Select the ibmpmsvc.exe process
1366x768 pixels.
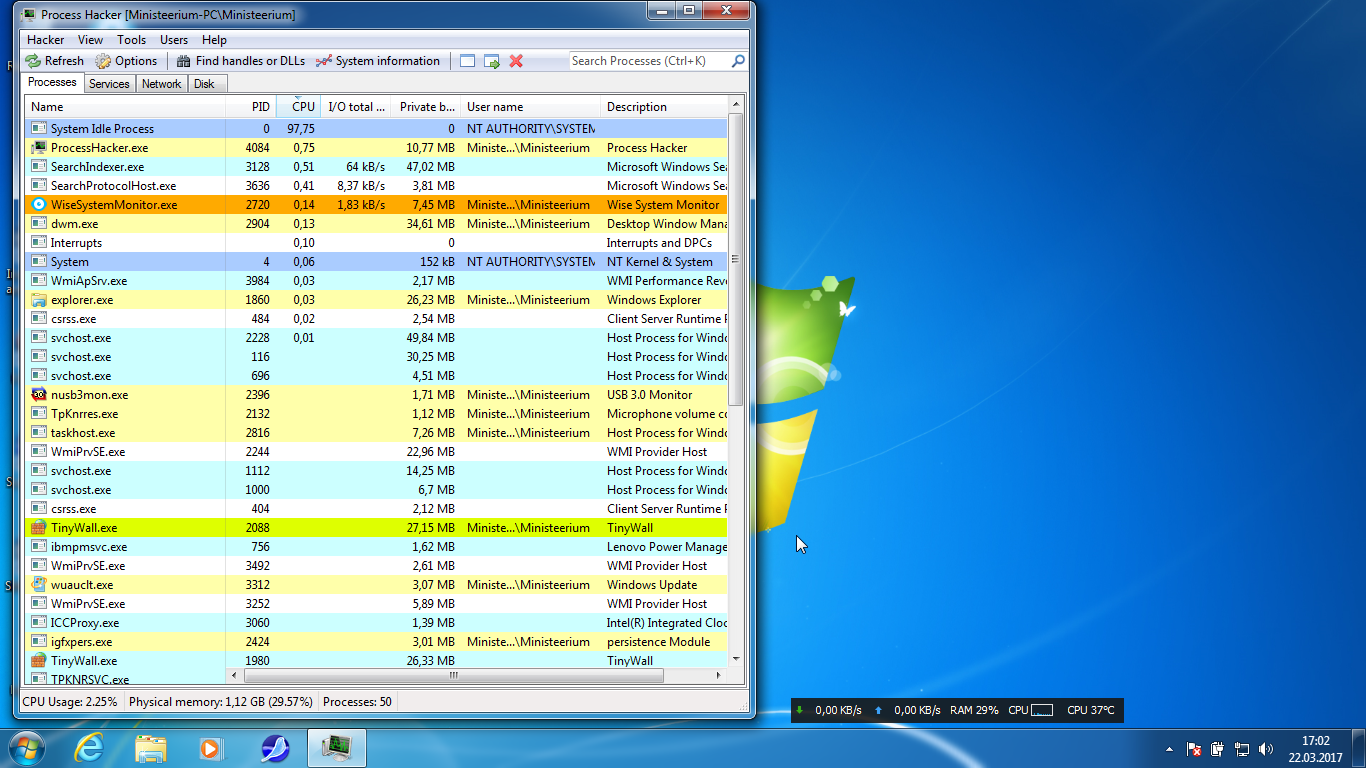377,547
